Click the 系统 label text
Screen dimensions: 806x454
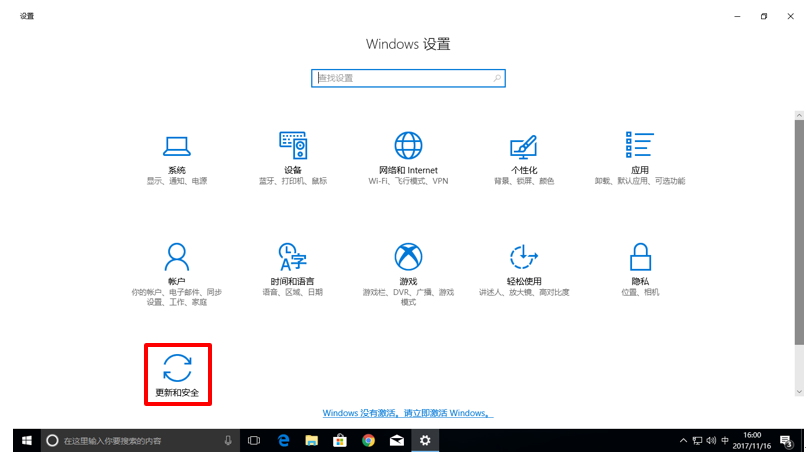click(177, 170)
